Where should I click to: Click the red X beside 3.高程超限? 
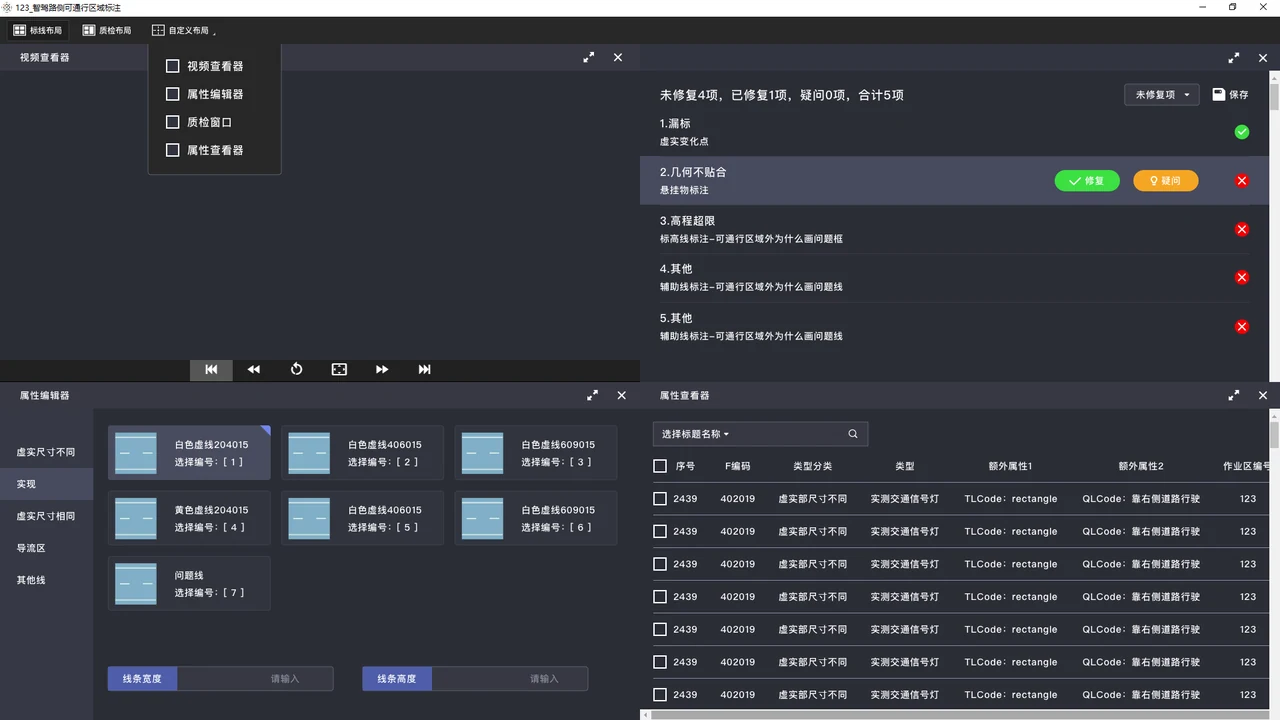coord(1242,230)
